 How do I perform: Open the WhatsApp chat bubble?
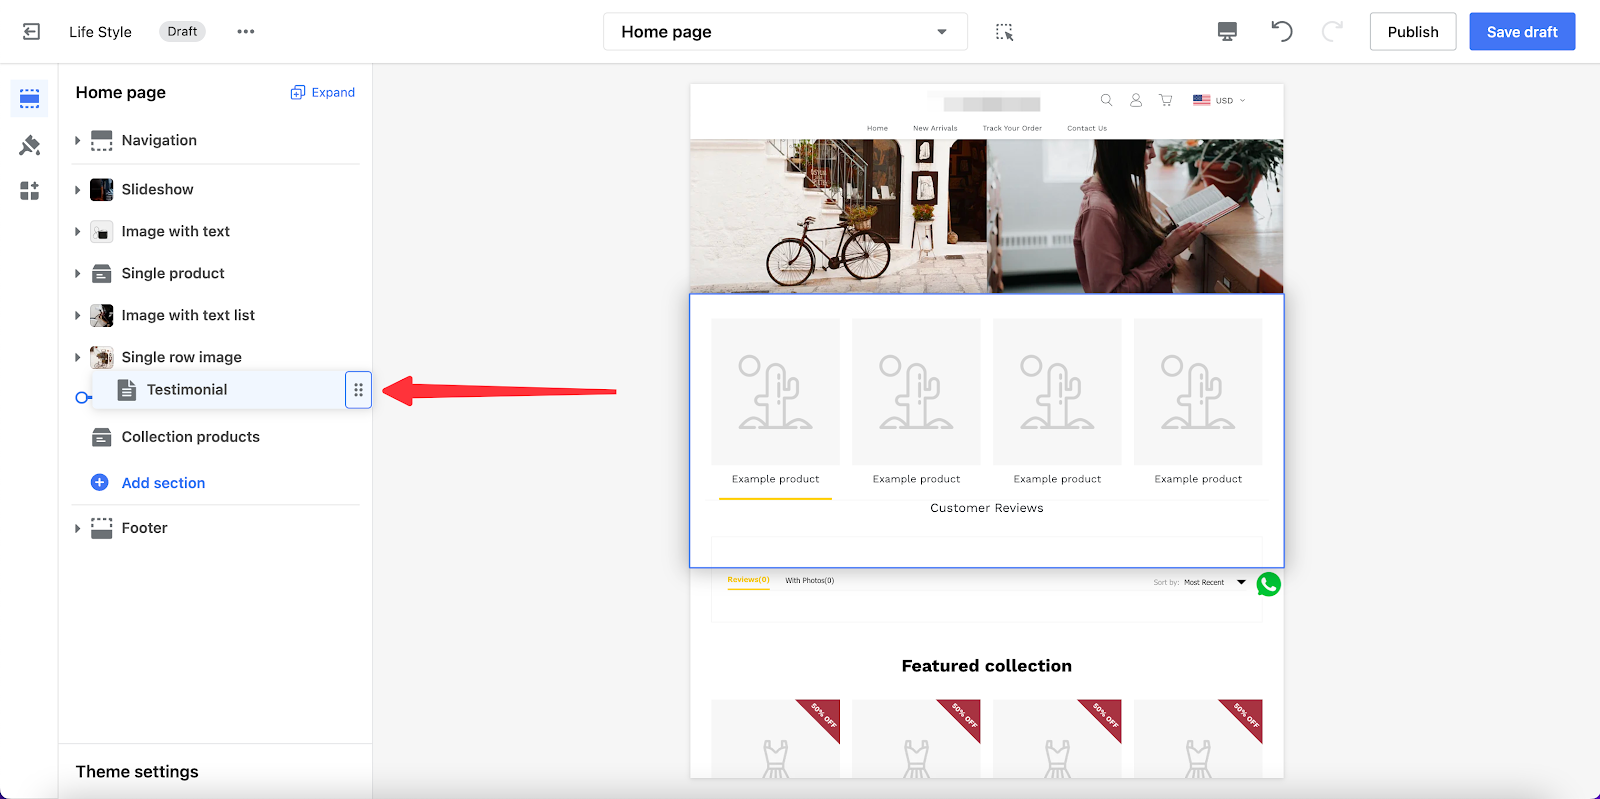1268,584
